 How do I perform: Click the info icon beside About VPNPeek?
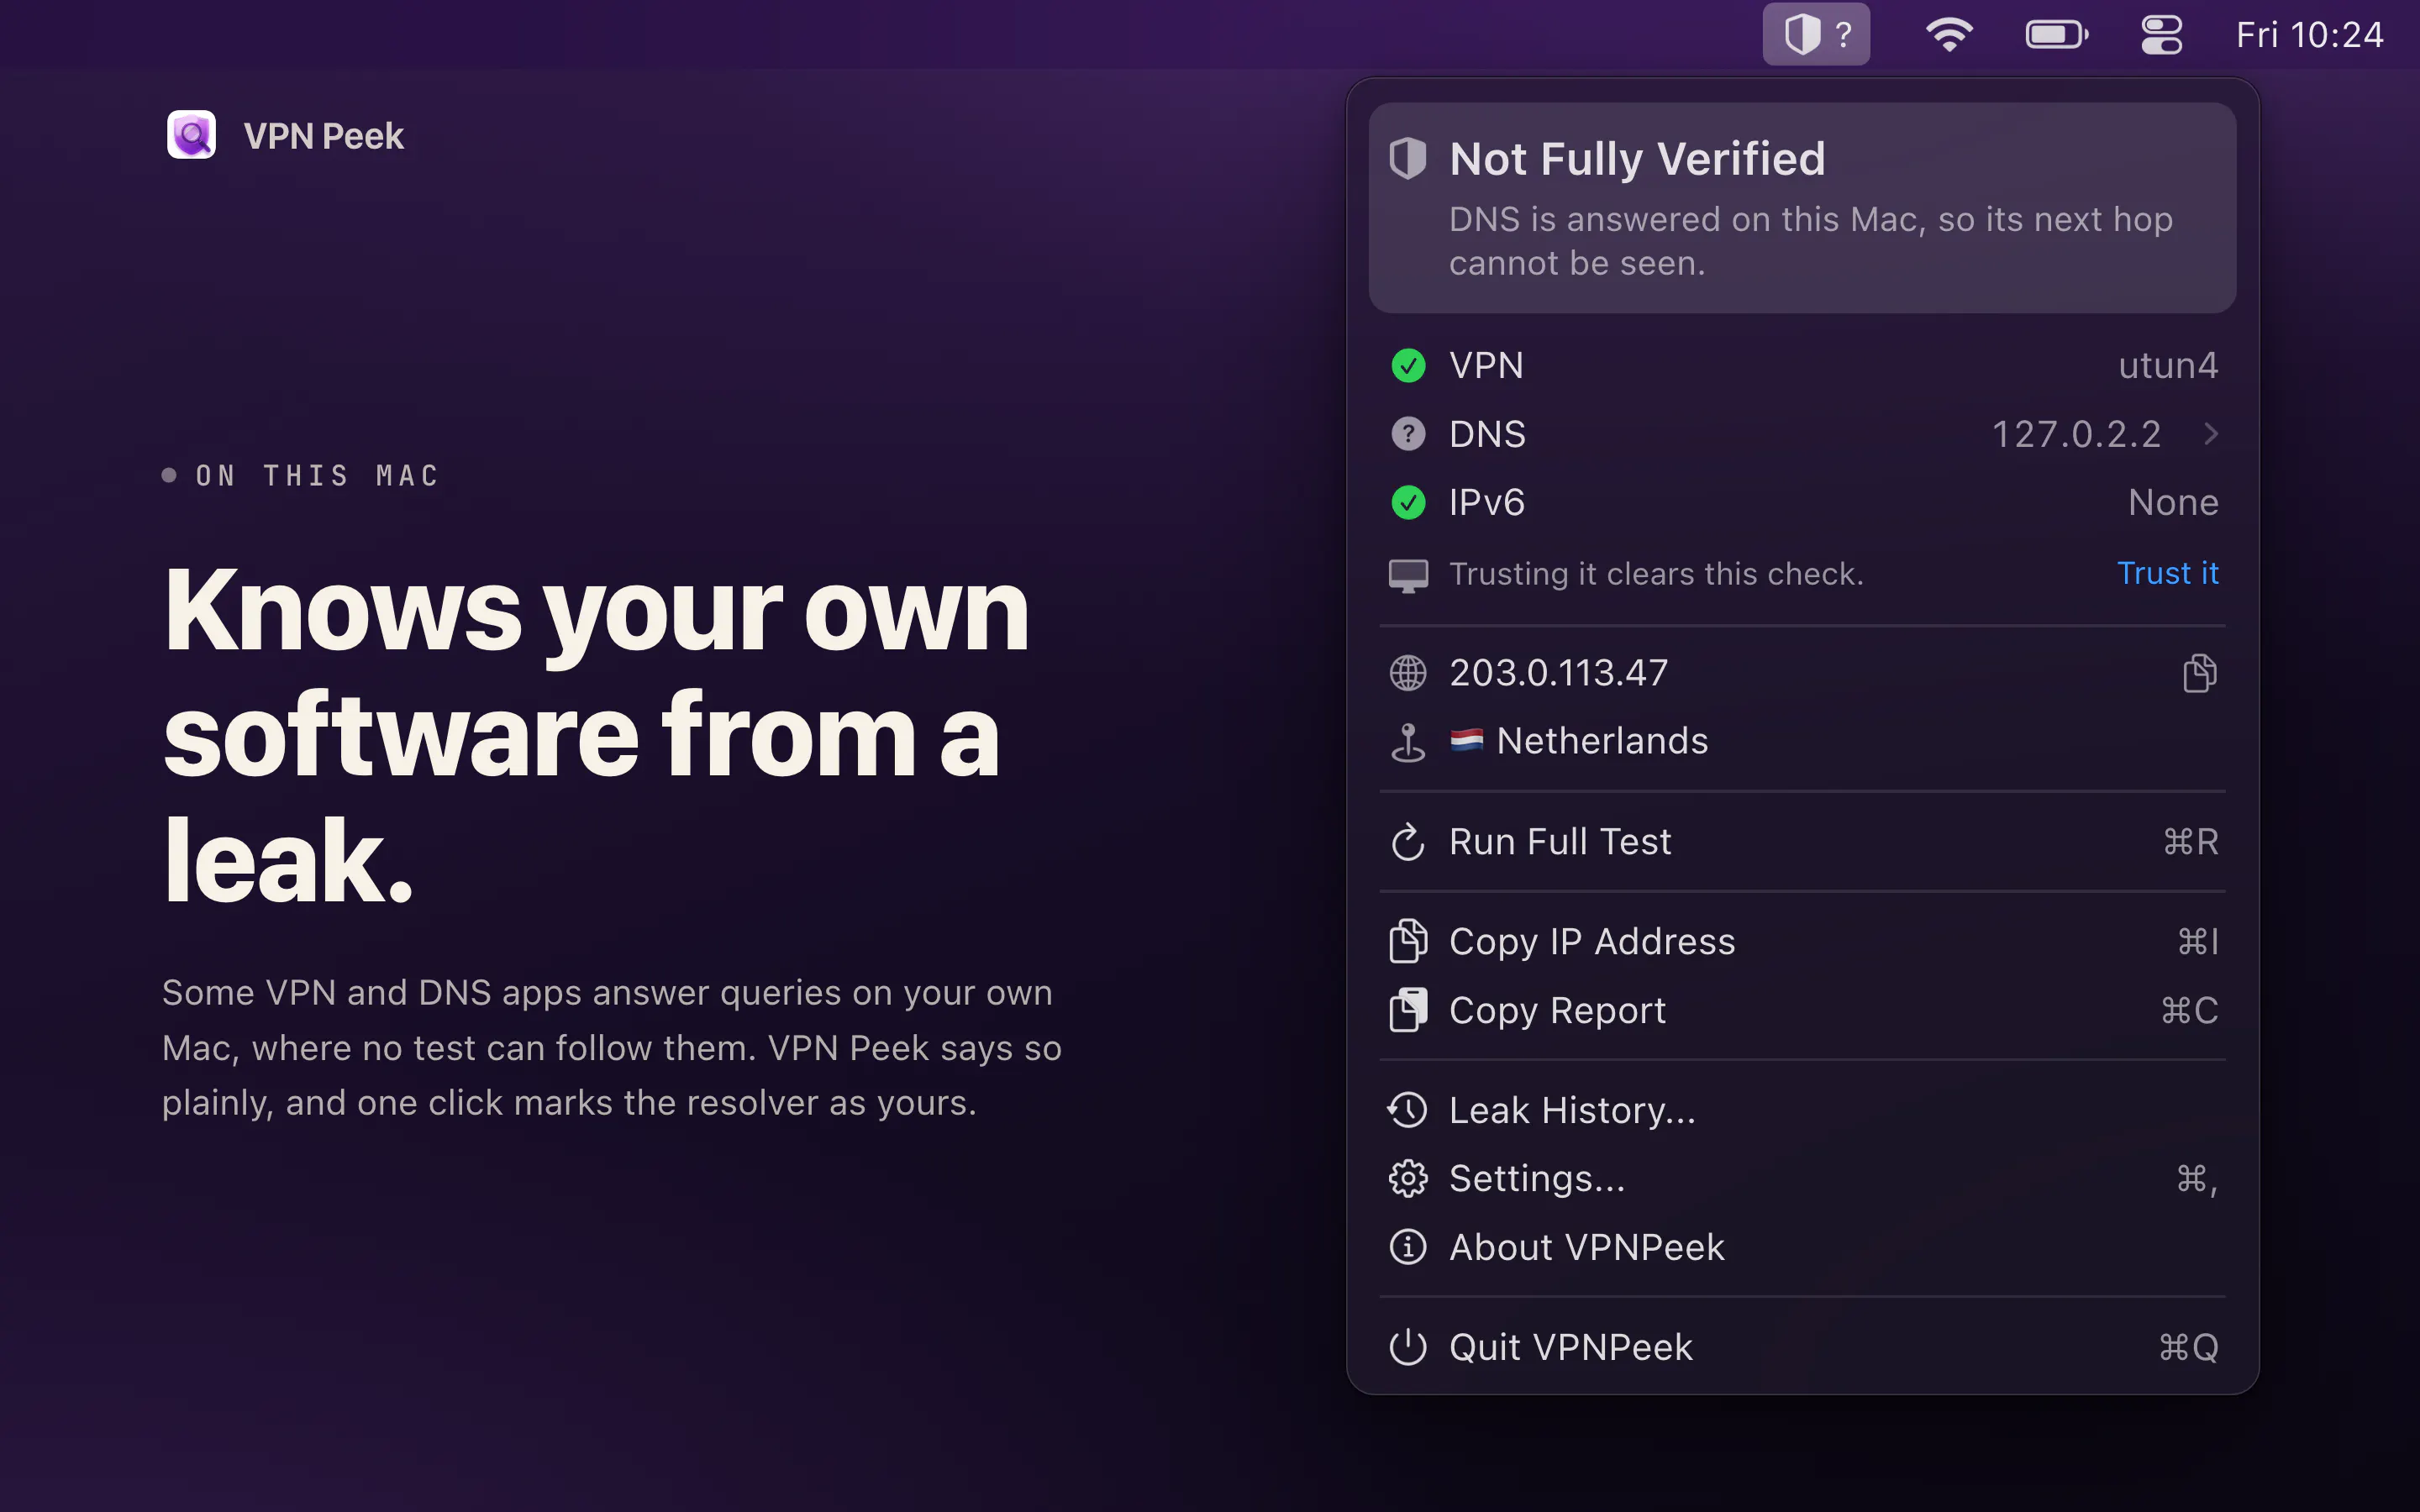1408,1247
